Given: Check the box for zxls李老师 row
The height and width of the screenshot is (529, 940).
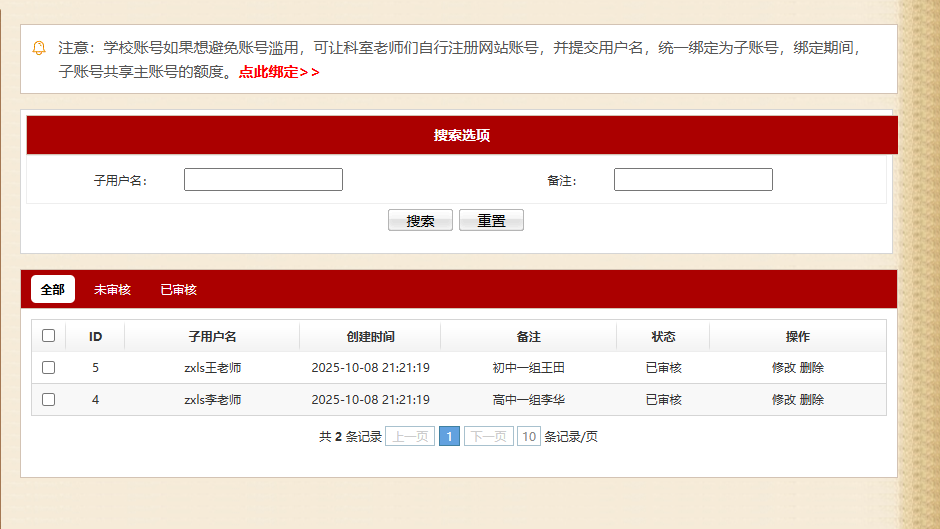Looking at the screenshot, I should pos(48,400).
